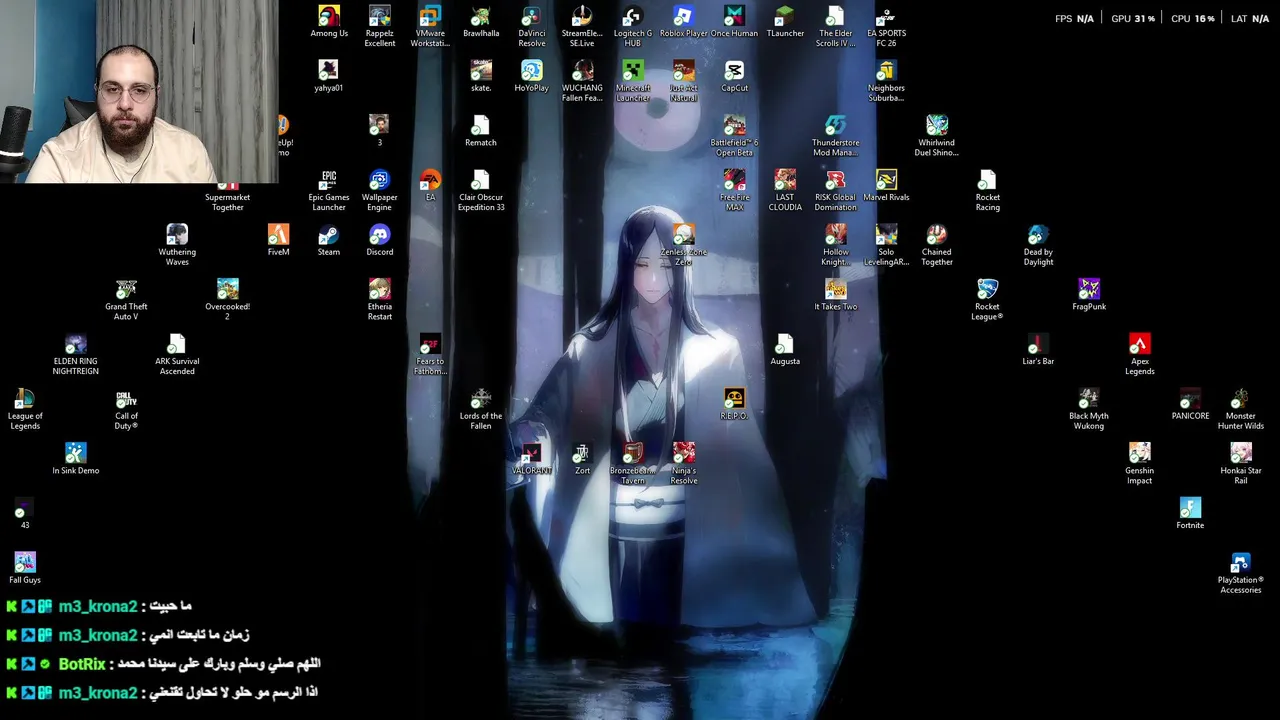Open the Liar's Bar shortcut
The image size is (1280, 720).
(x=1038, y=350)
